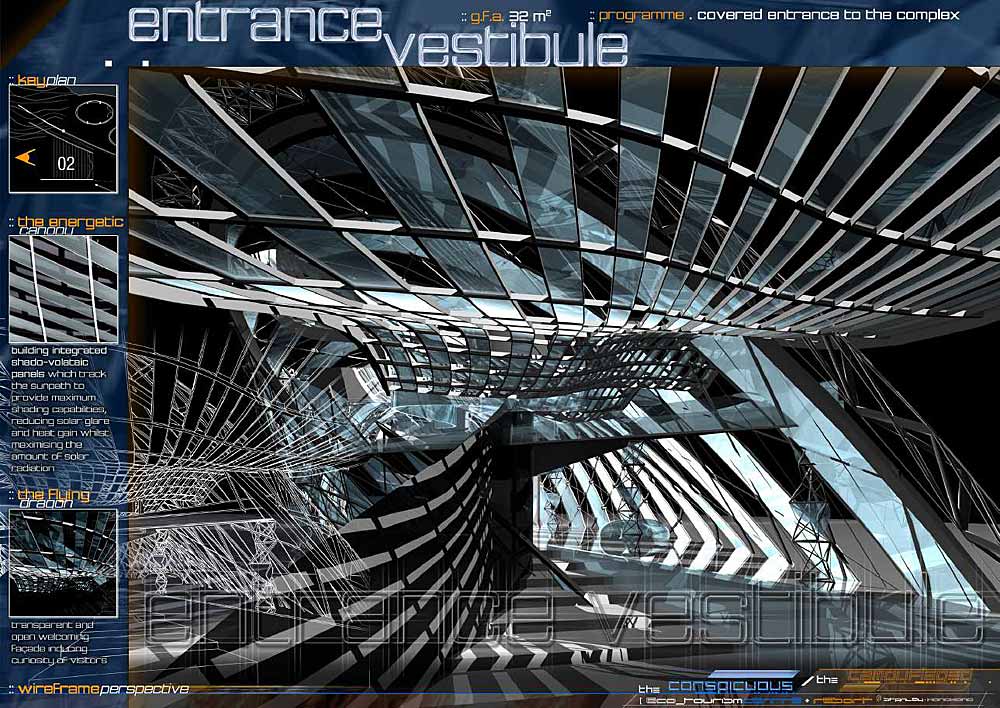Click the 02 marker in key plan
1000x708 pixels.
pos(66,163)
